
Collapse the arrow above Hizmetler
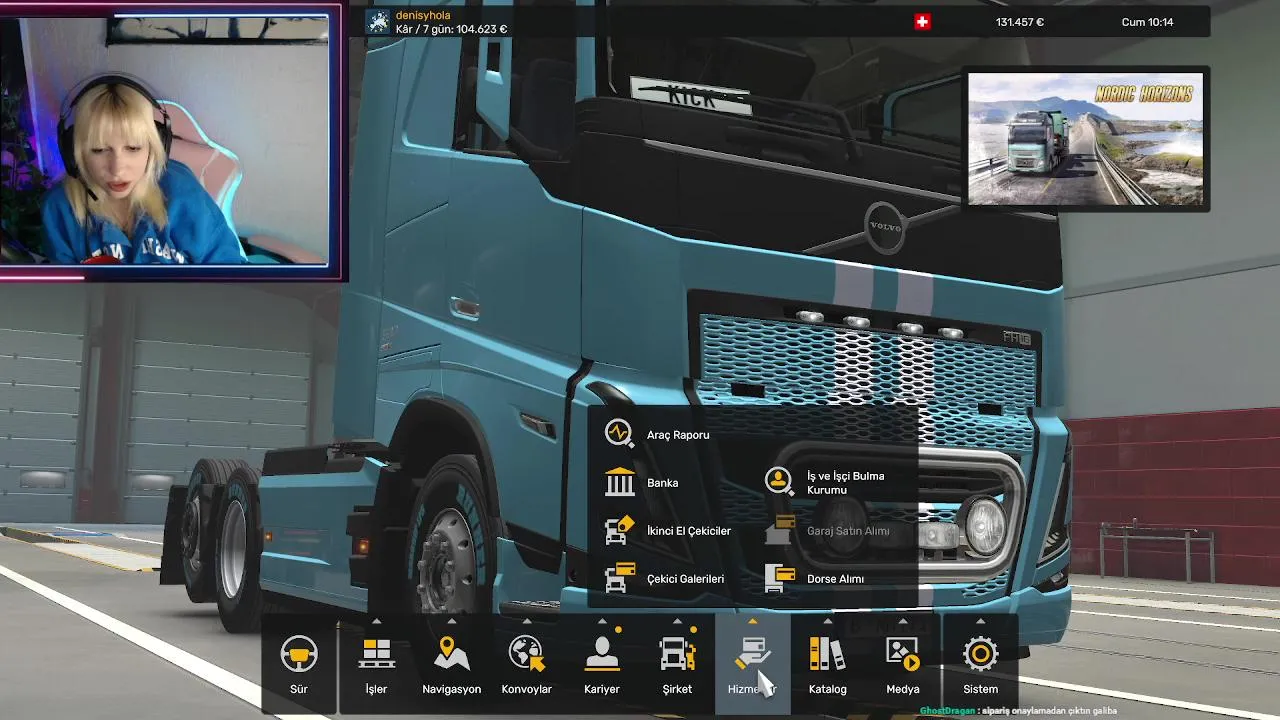coord(752,621)
